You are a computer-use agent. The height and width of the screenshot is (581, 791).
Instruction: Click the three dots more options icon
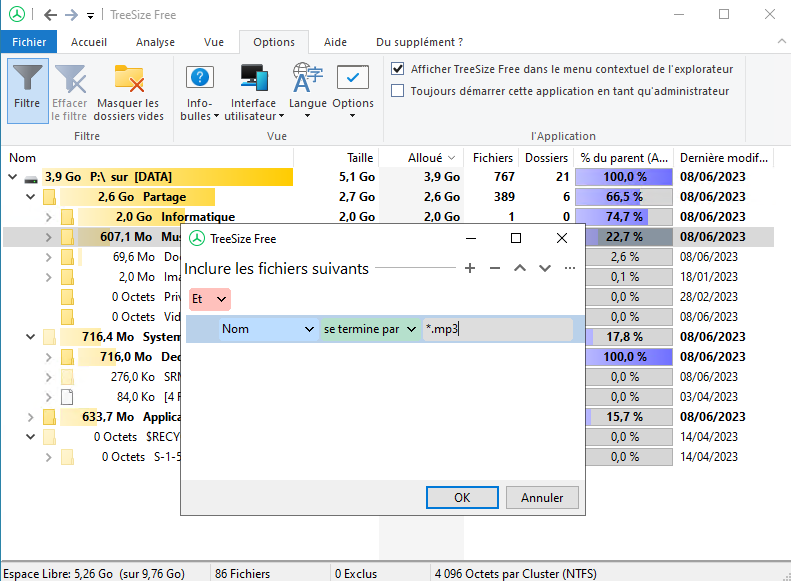tap(569, 268)
